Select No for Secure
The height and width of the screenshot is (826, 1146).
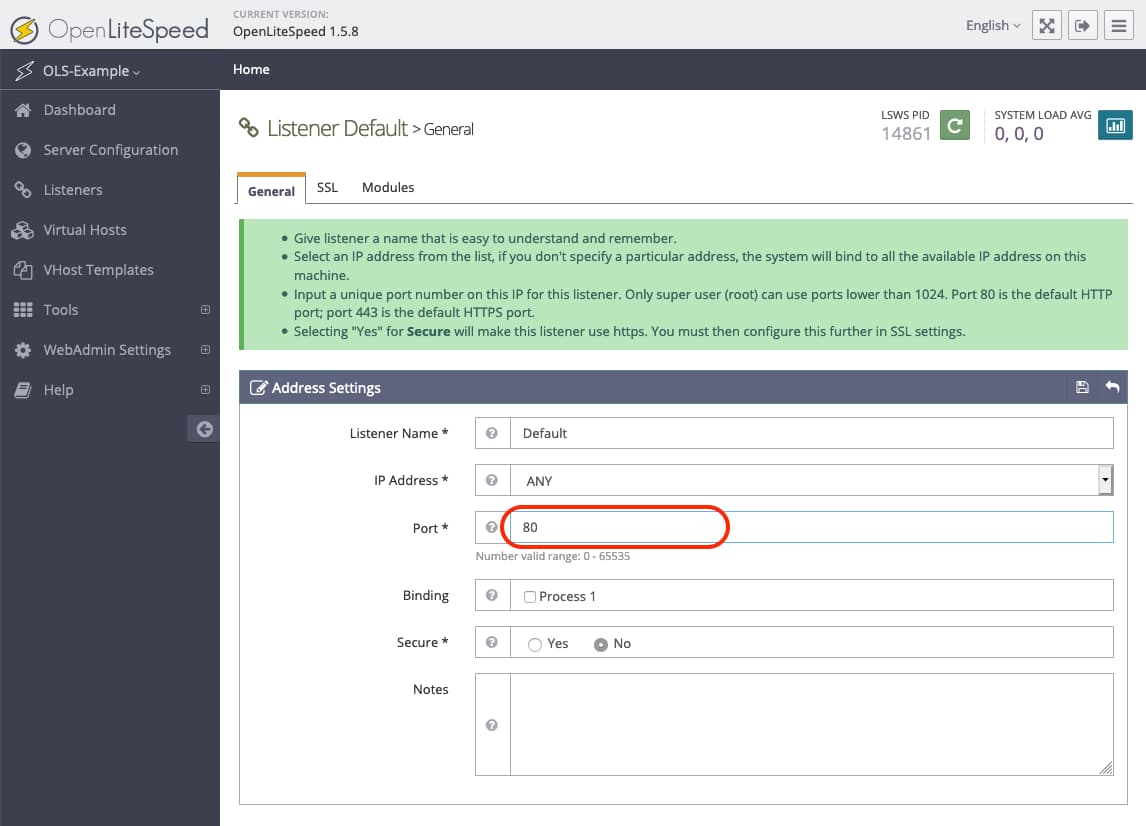coord(601,644)
